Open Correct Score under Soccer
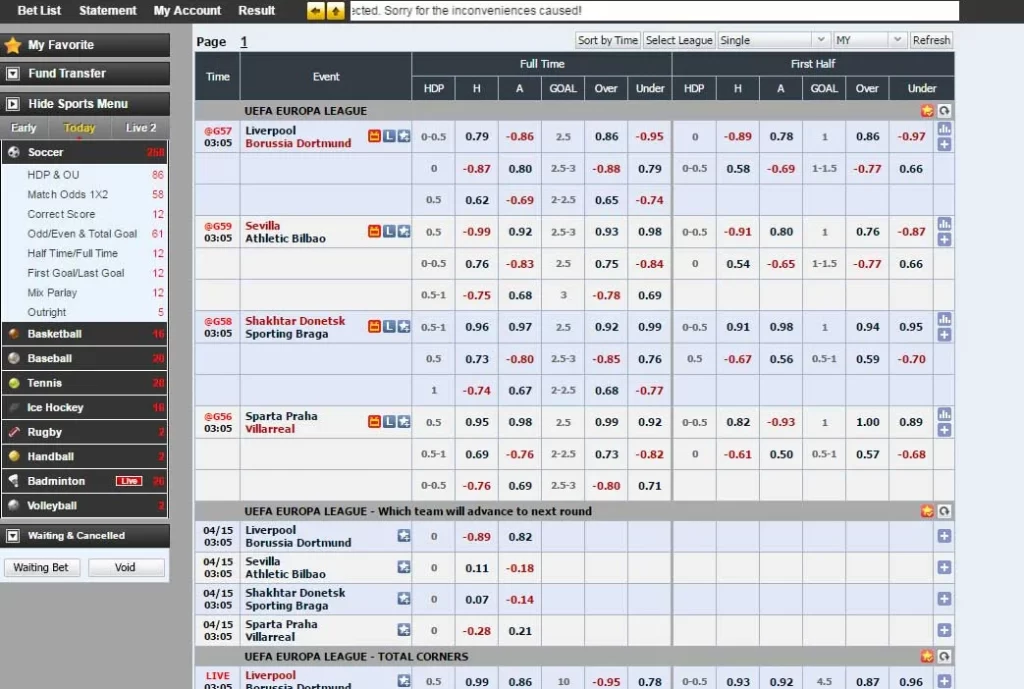The image size is (1024, 689). click(61, 214)
